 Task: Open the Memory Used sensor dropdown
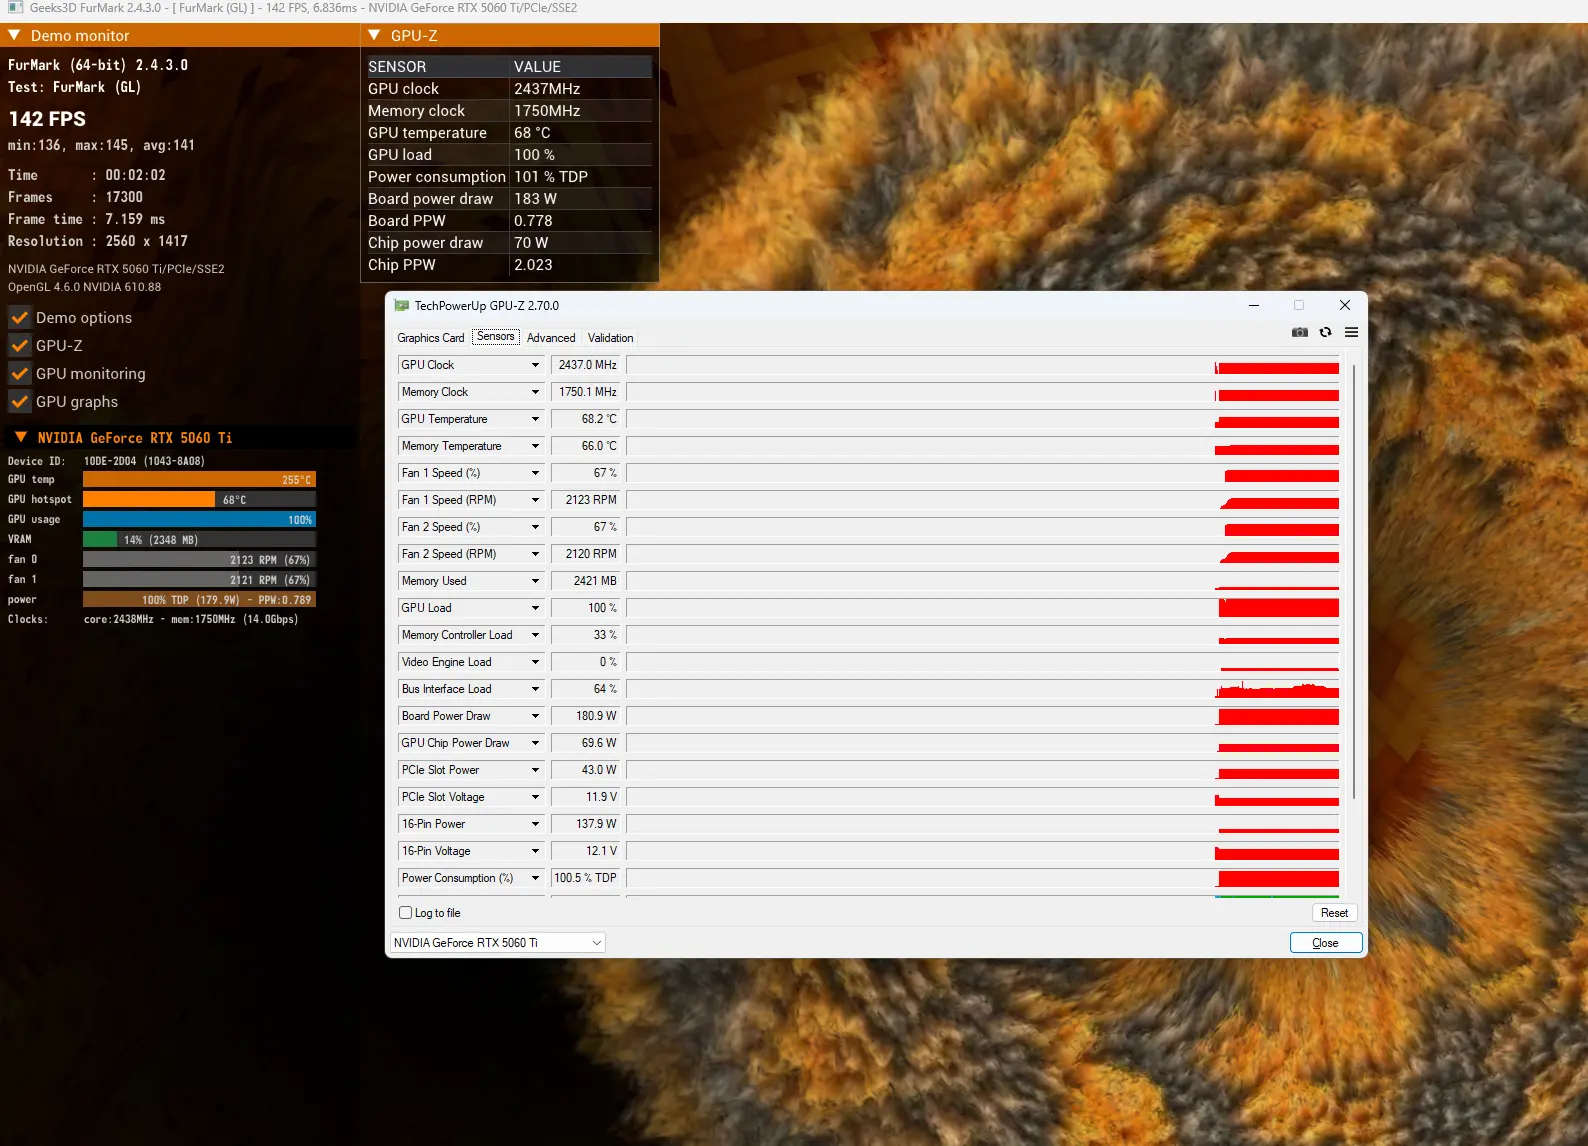535,581
